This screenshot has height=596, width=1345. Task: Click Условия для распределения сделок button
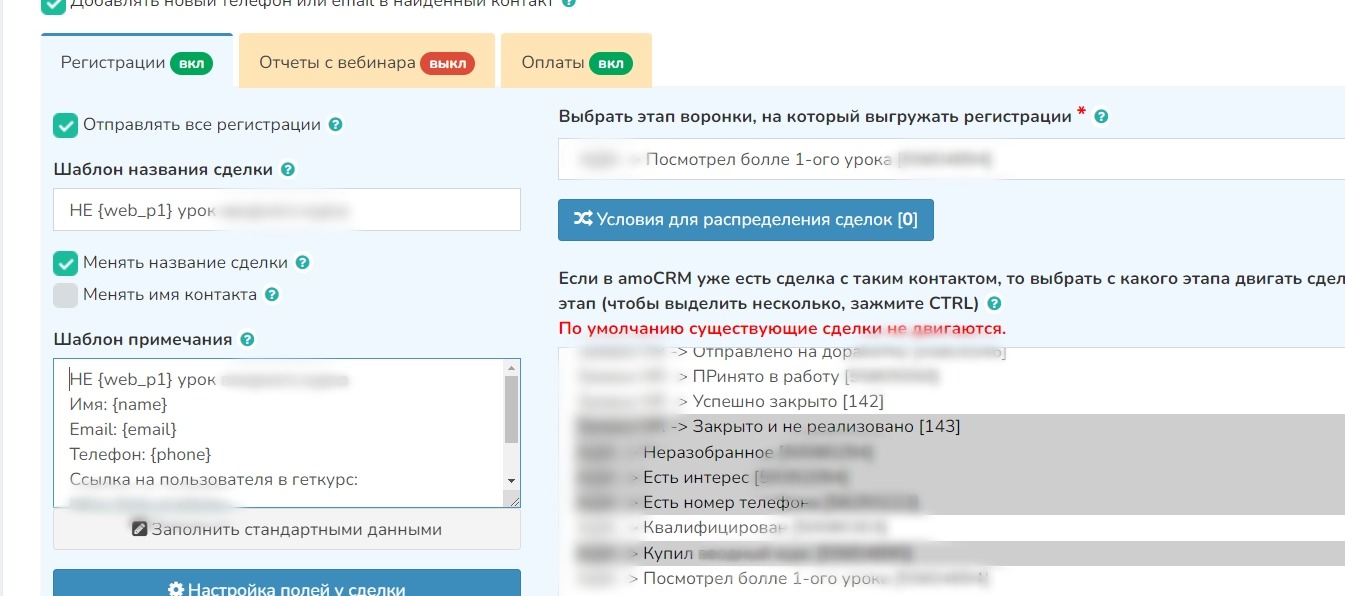click(745, 220)
